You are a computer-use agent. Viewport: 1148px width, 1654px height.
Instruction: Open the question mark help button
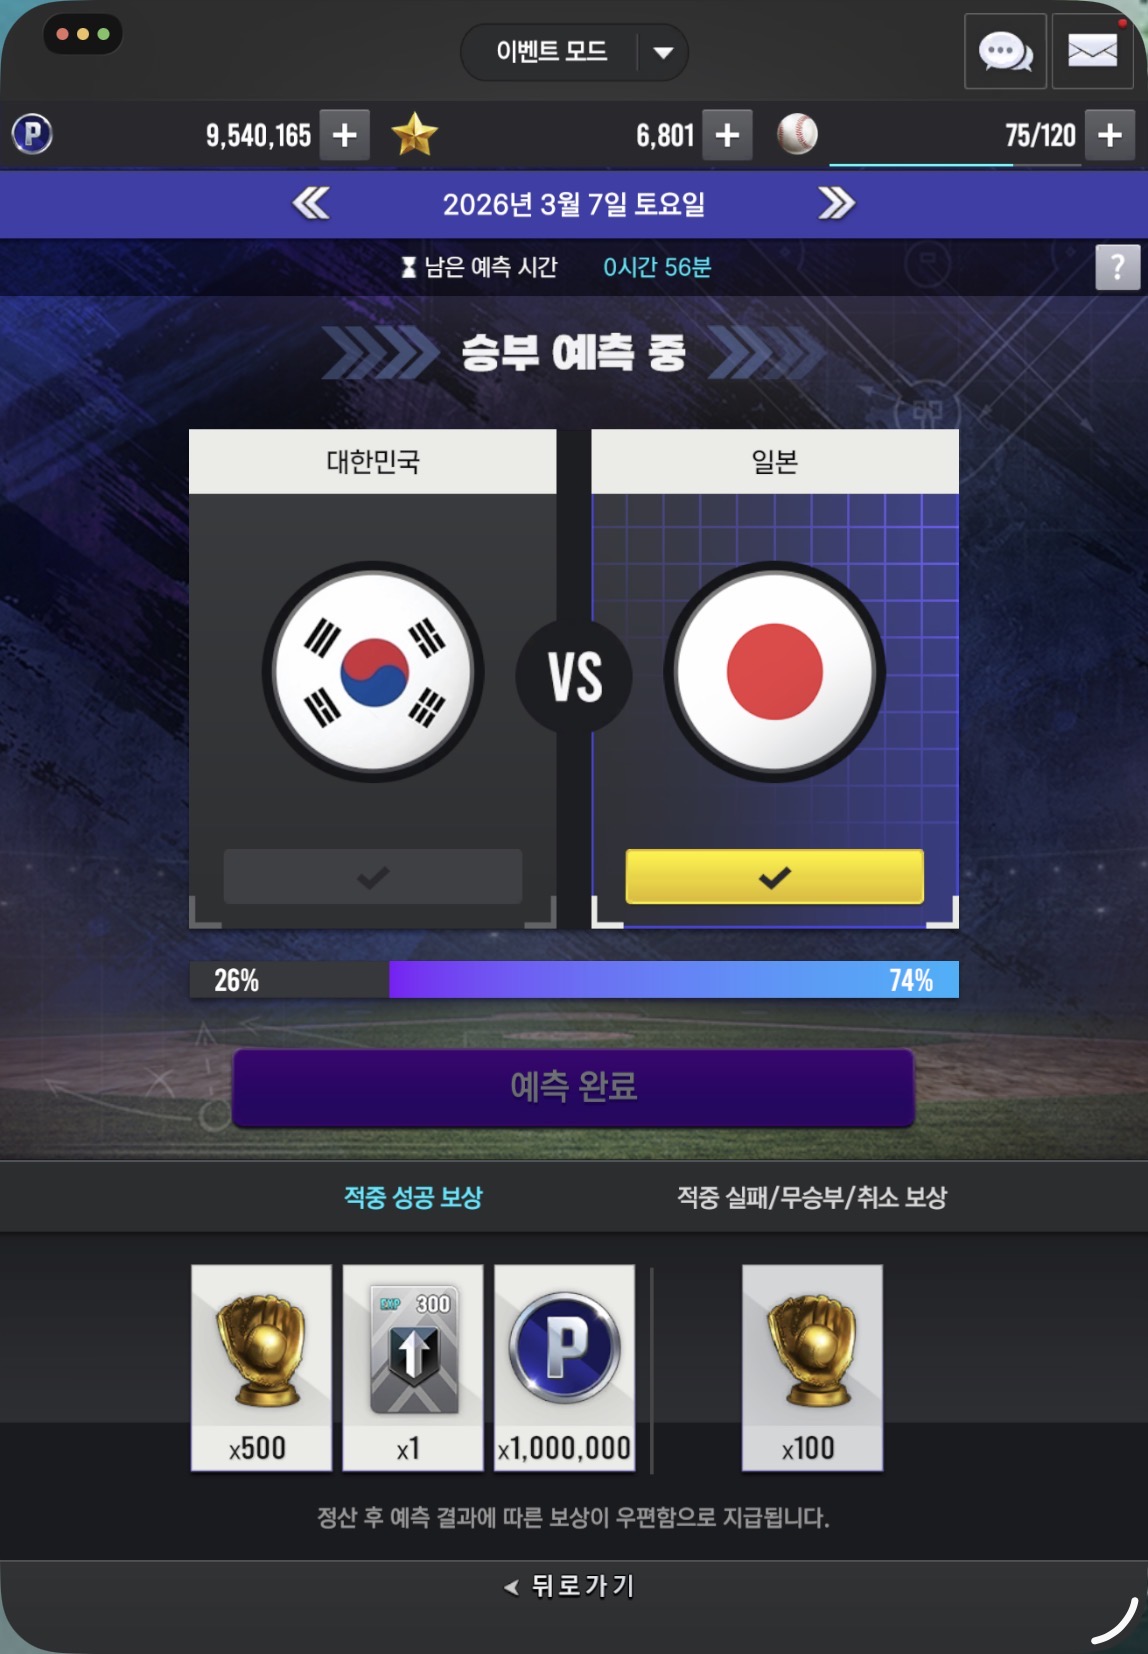(x=1117, y=267)
